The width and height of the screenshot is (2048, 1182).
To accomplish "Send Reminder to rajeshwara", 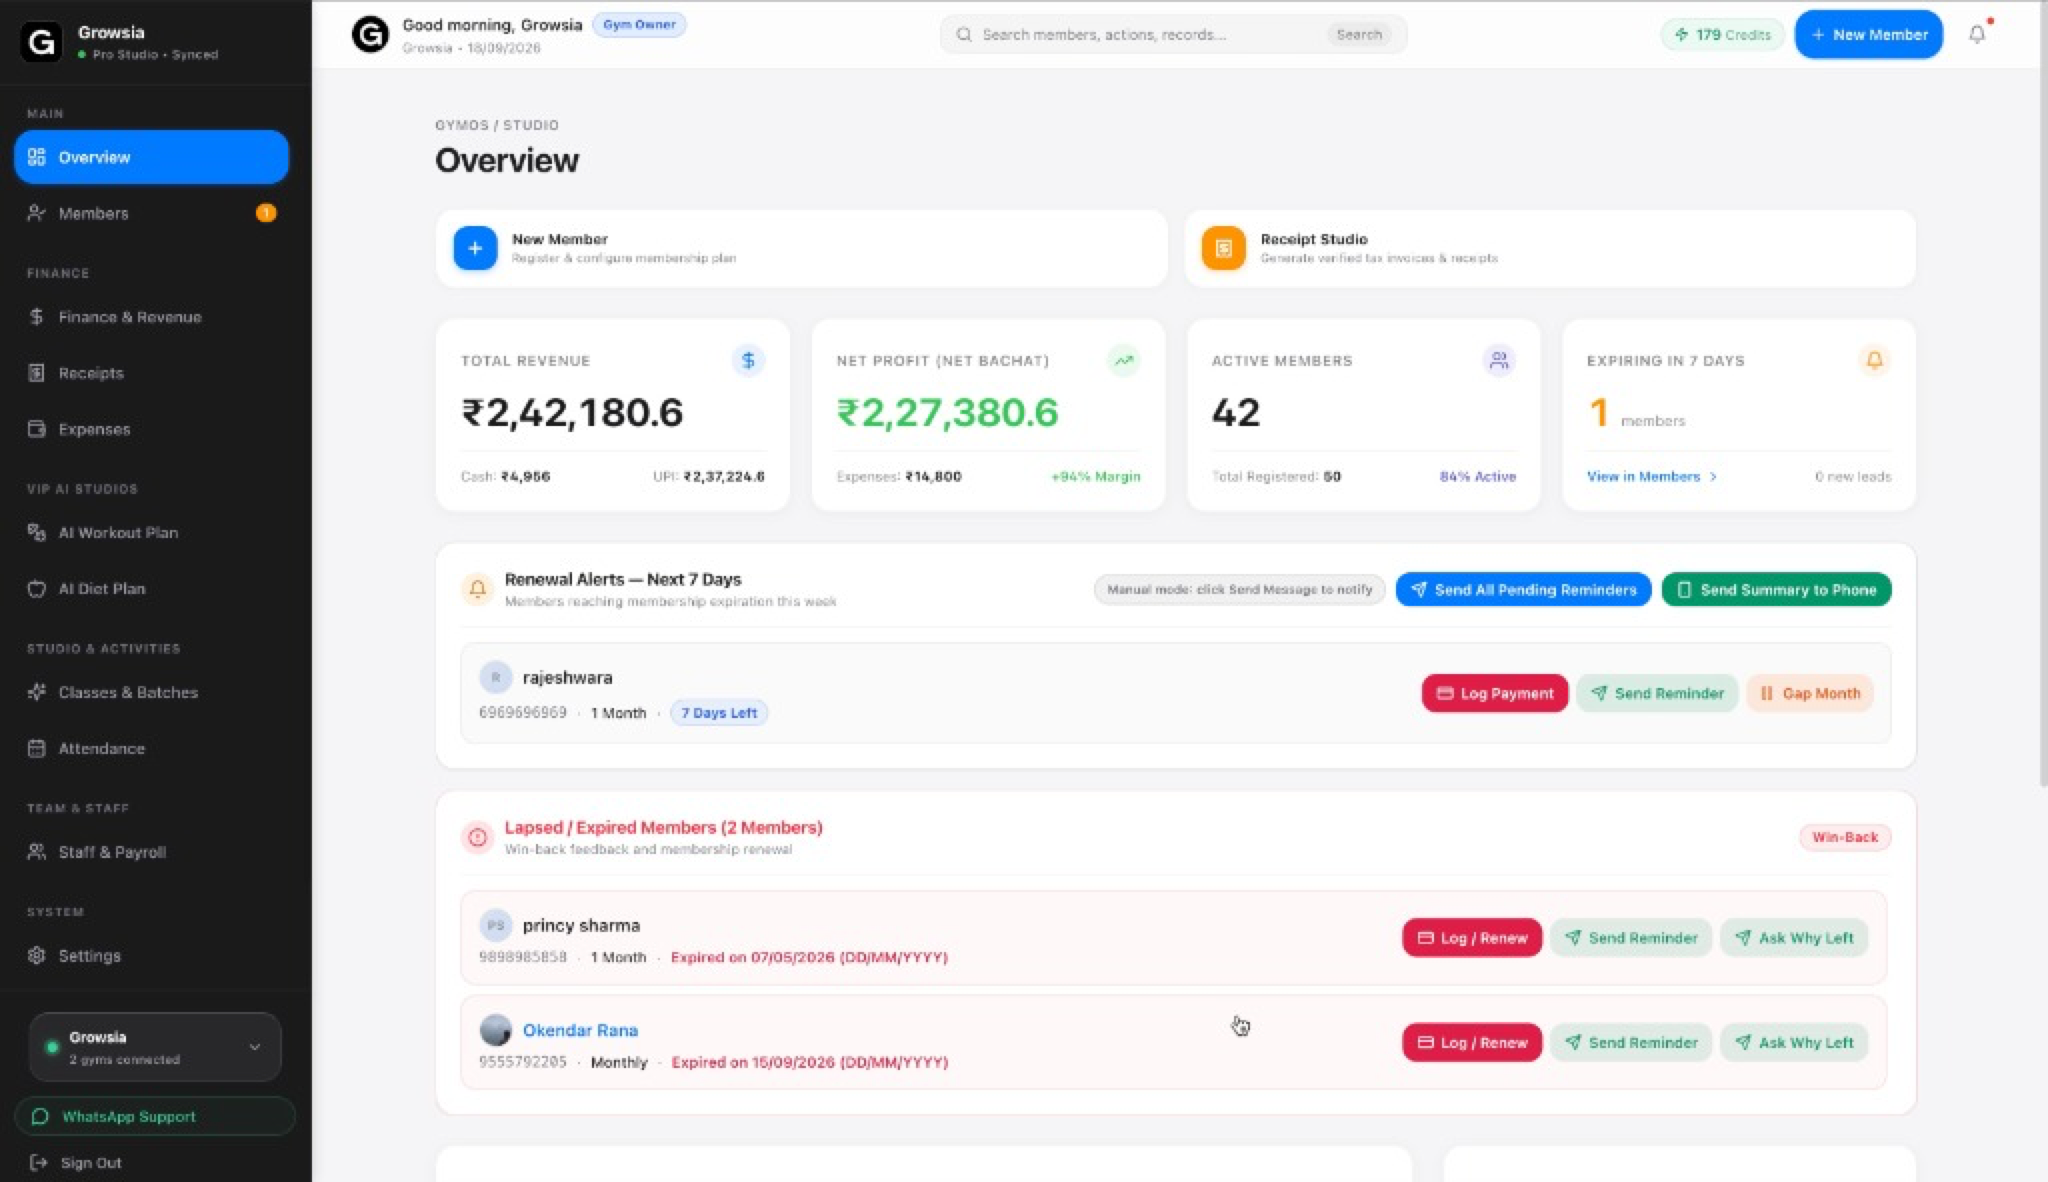I will pos(1657,693).
